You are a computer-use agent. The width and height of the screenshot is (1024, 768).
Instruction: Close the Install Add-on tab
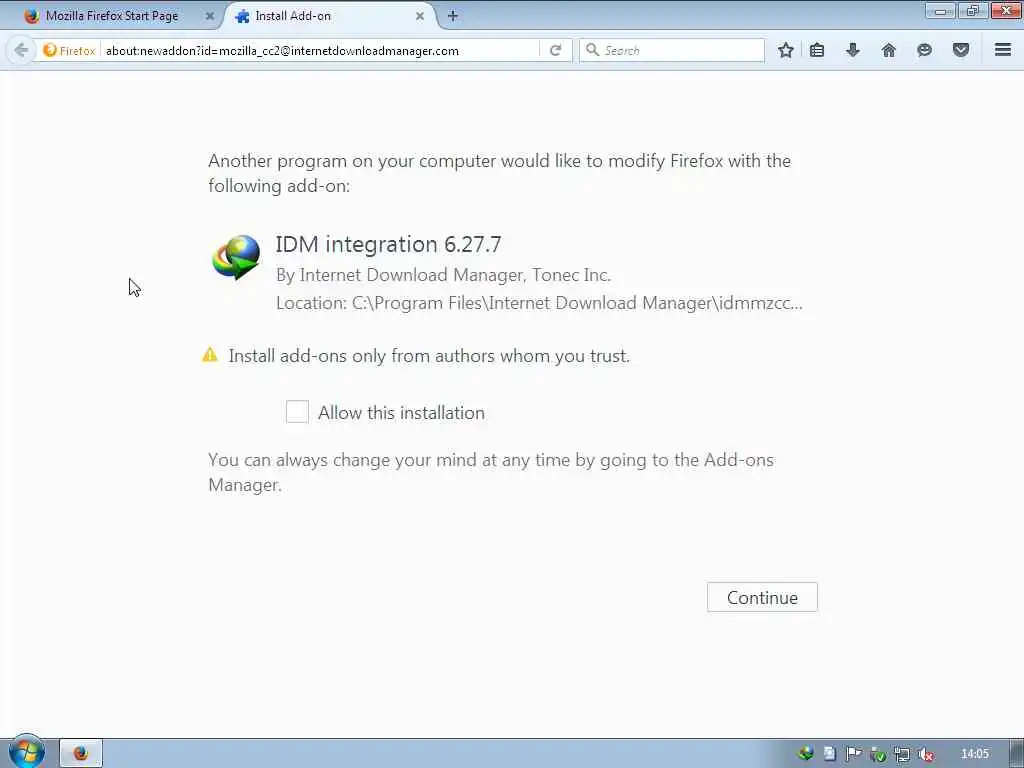coord(420,16)
